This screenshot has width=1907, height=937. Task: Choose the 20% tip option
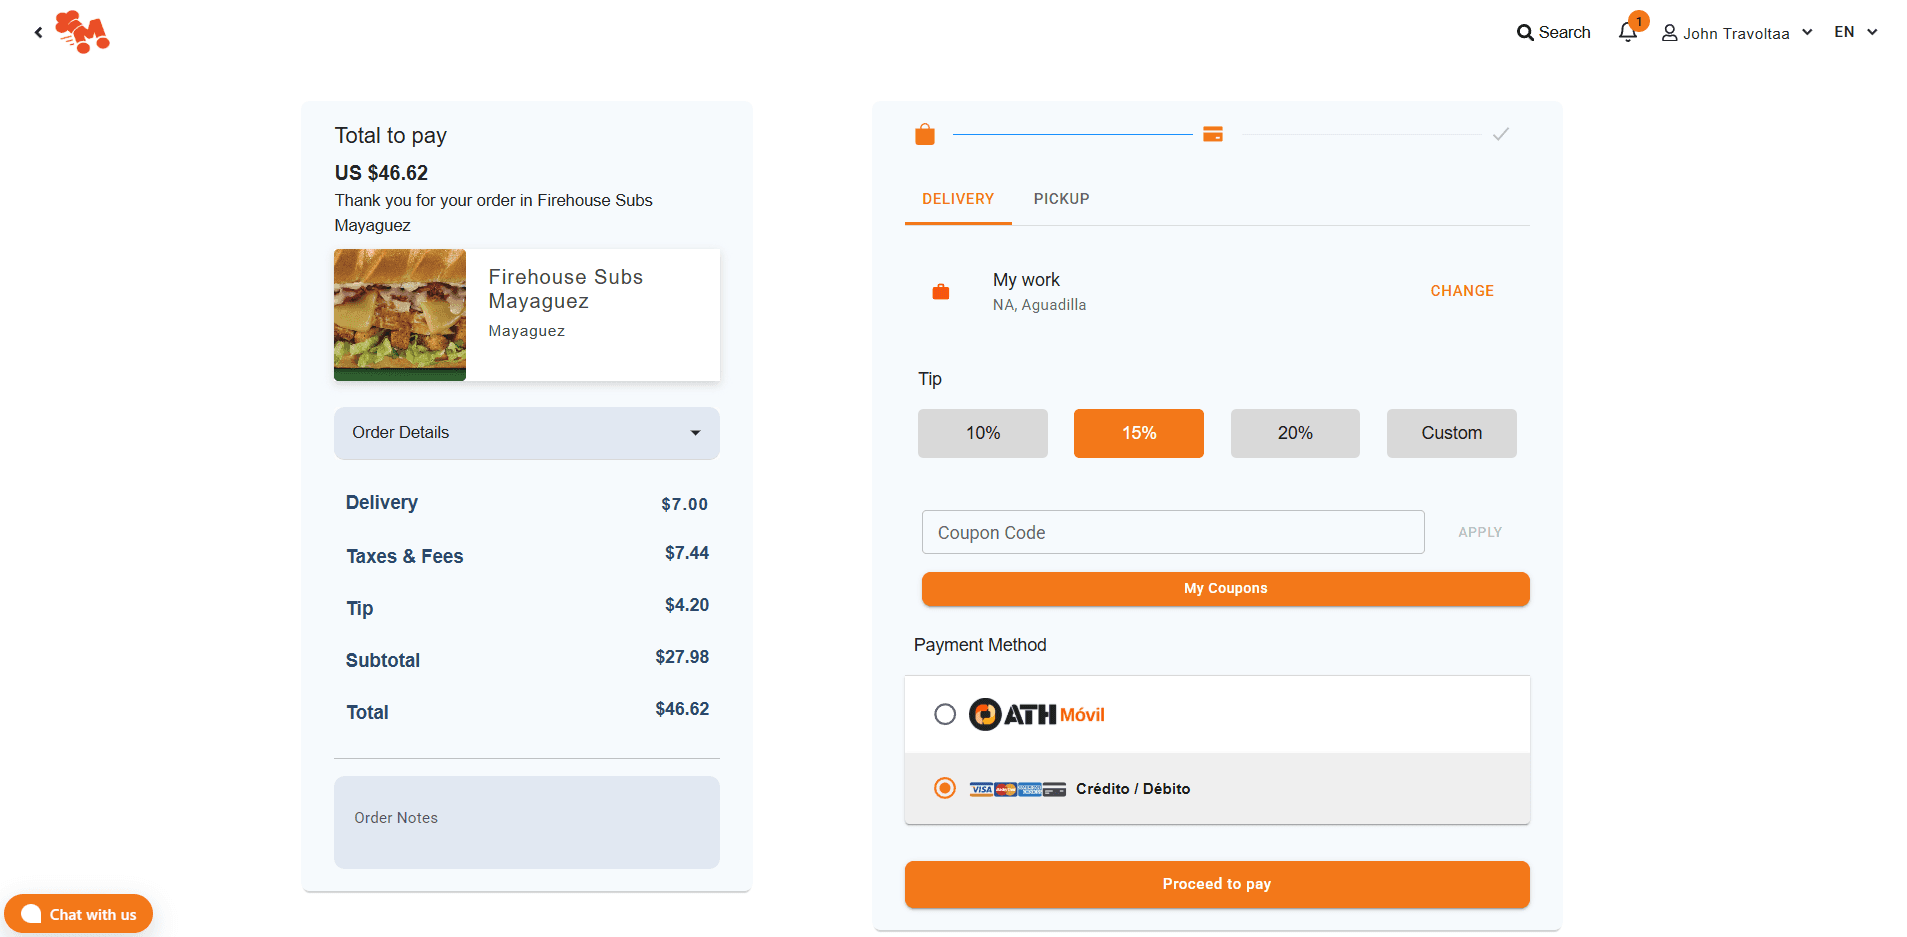1294,433
